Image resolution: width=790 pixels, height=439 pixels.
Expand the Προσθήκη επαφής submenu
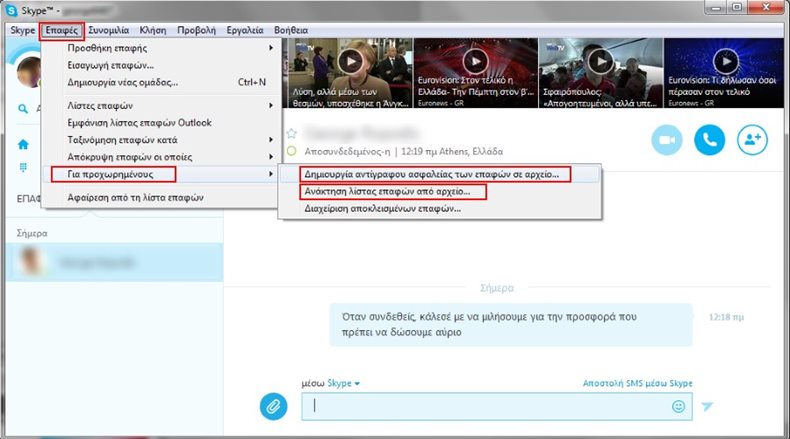pyautogui.click(x=161, y=48)
